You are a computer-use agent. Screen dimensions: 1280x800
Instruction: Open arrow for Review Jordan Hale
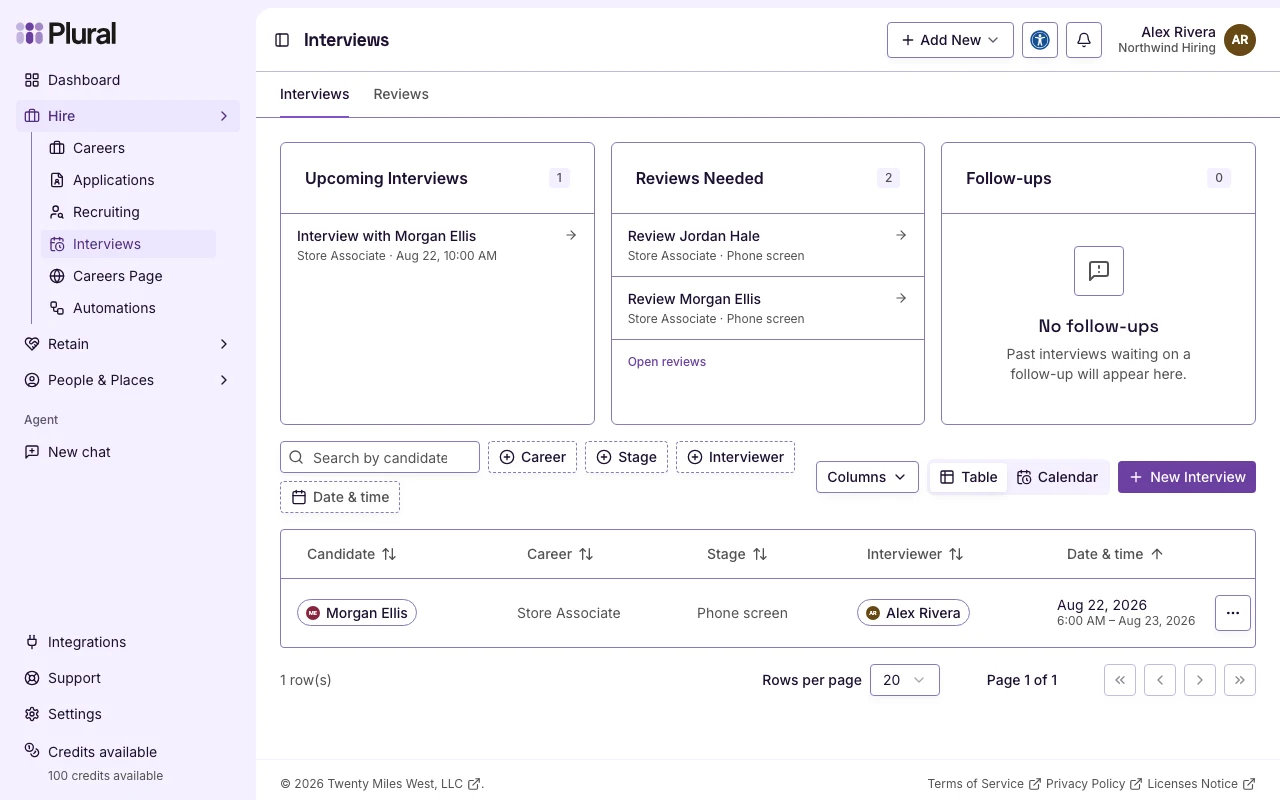[x=901, y=236]
